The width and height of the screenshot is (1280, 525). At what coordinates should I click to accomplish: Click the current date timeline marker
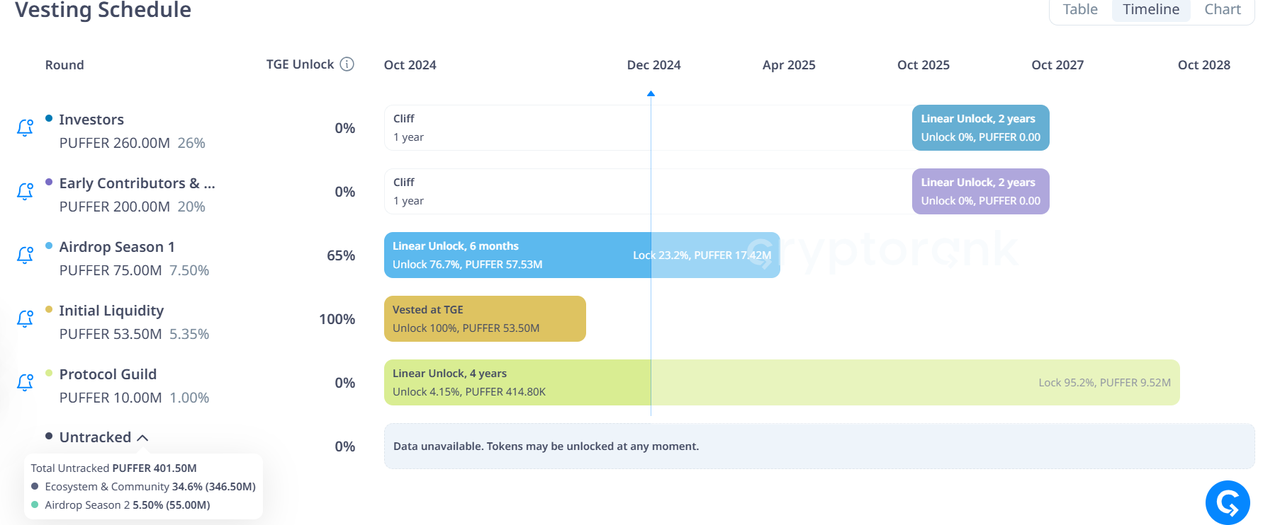(x=651, y=93)
